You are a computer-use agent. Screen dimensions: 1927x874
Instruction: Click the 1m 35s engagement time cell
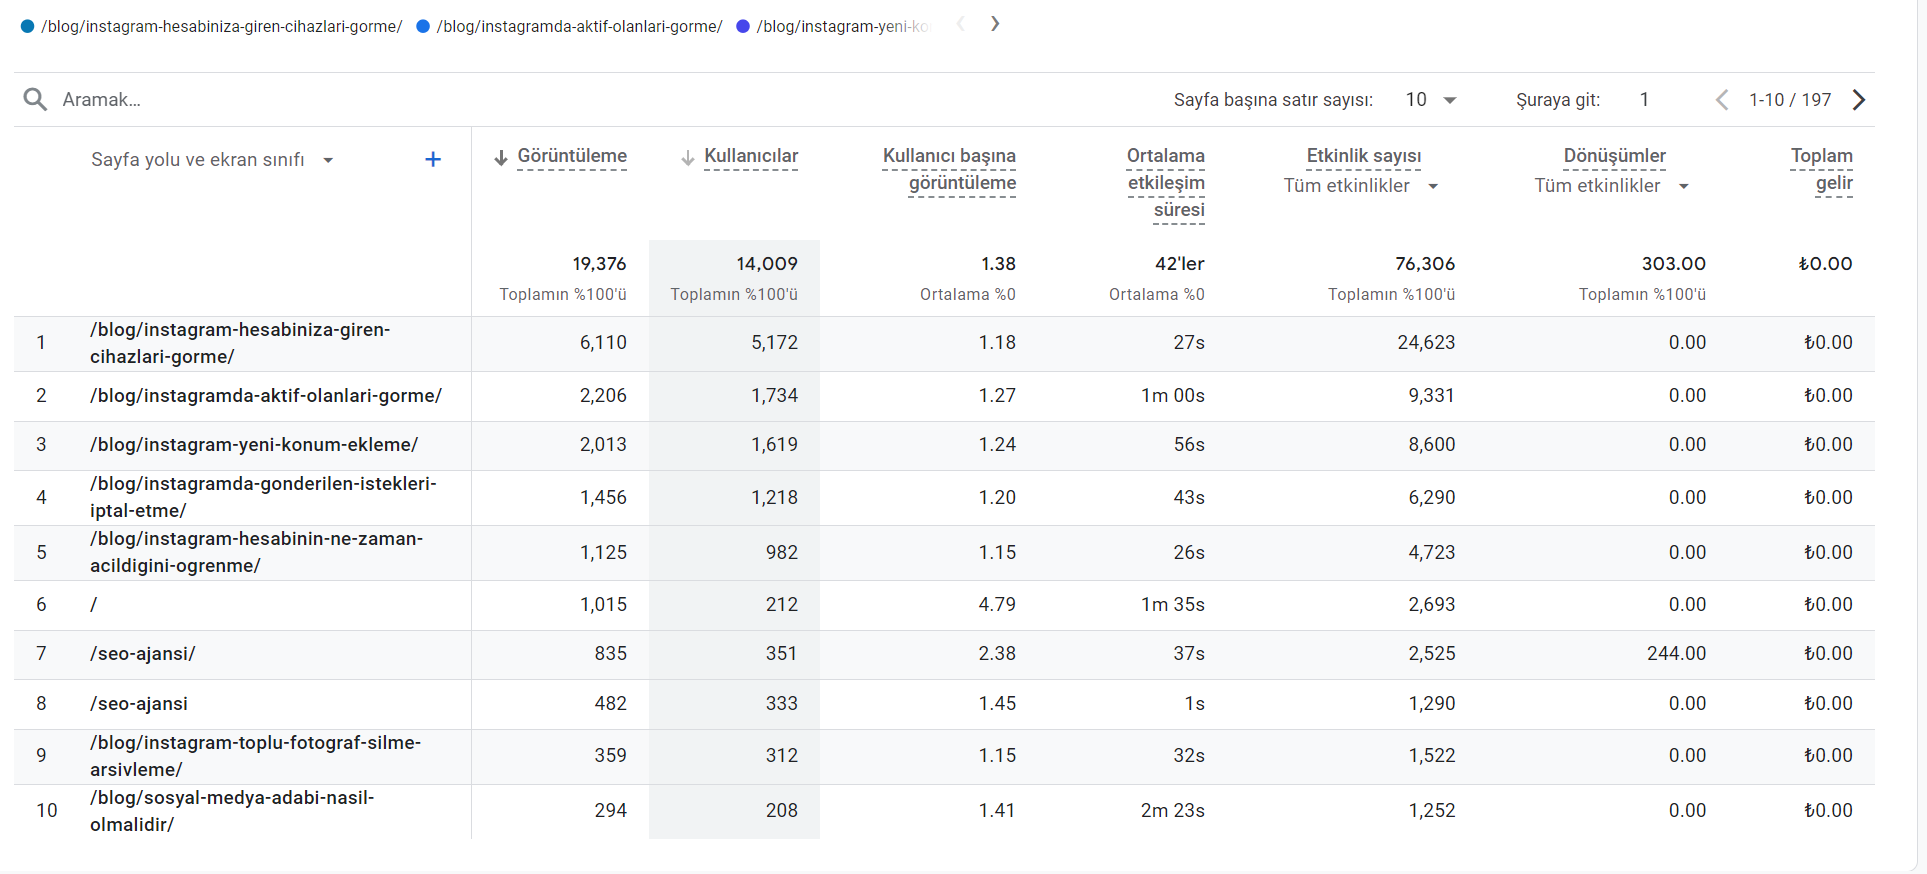(1173, 605)
